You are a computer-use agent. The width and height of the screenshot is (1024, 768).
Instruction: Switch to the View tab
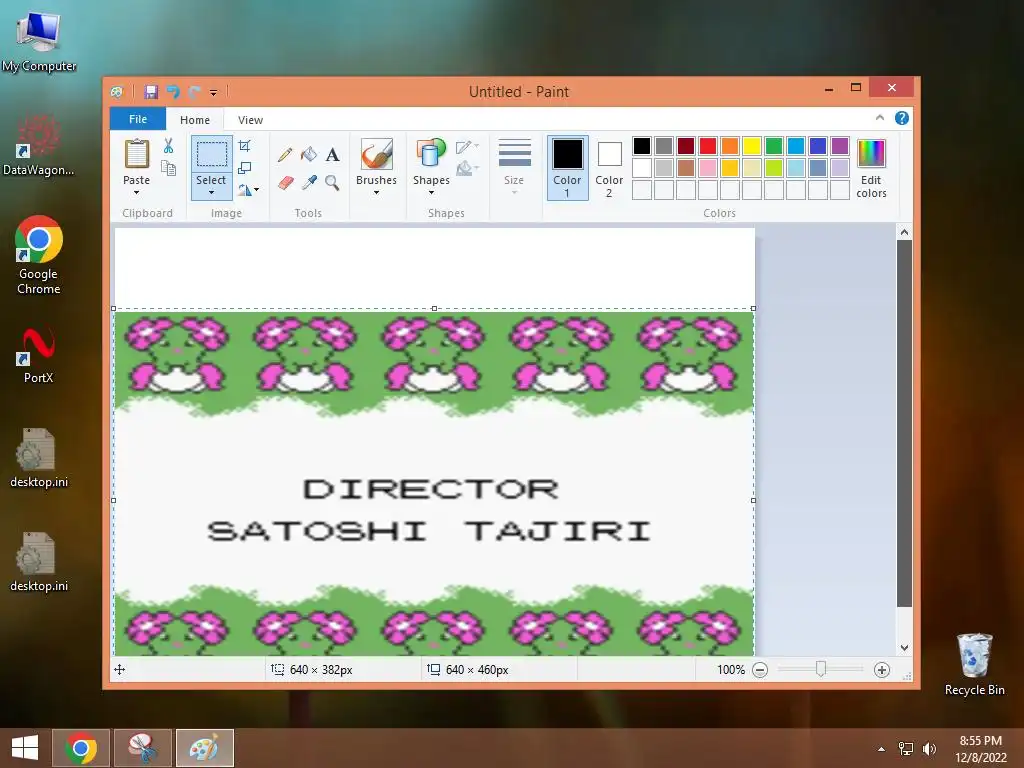pos(250,120)
